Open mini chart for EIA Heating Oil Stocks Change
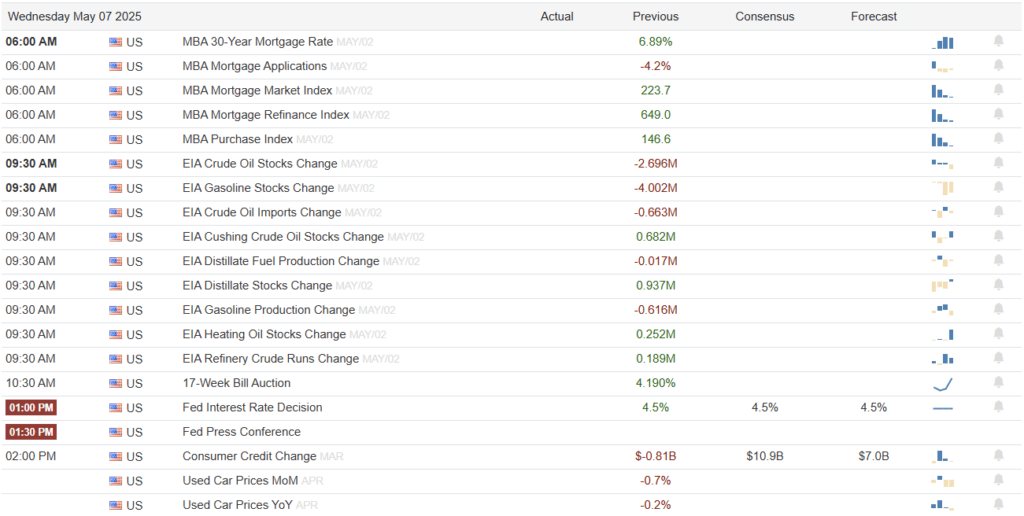This screenshot has width=1024, height=516. pyautogui.click(x=942, y=334)
